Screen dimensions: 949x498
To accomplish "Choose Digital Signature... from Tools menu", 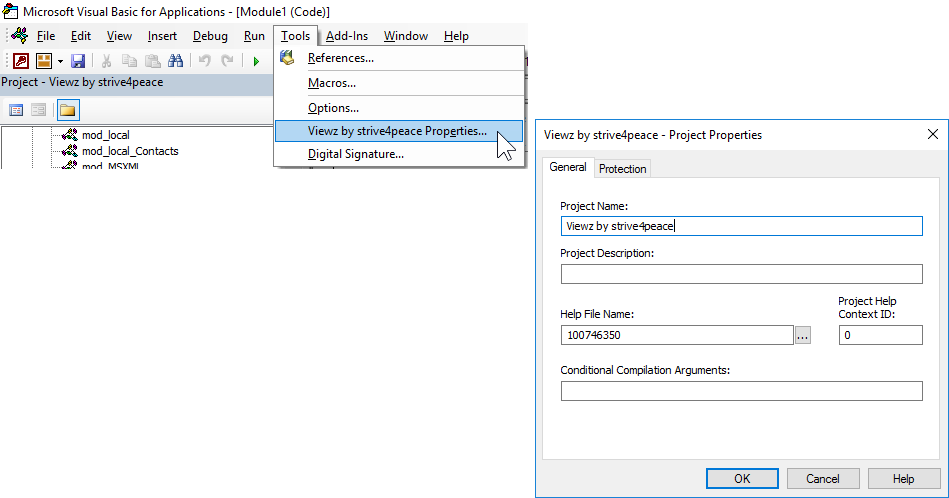I will point(399,154).
